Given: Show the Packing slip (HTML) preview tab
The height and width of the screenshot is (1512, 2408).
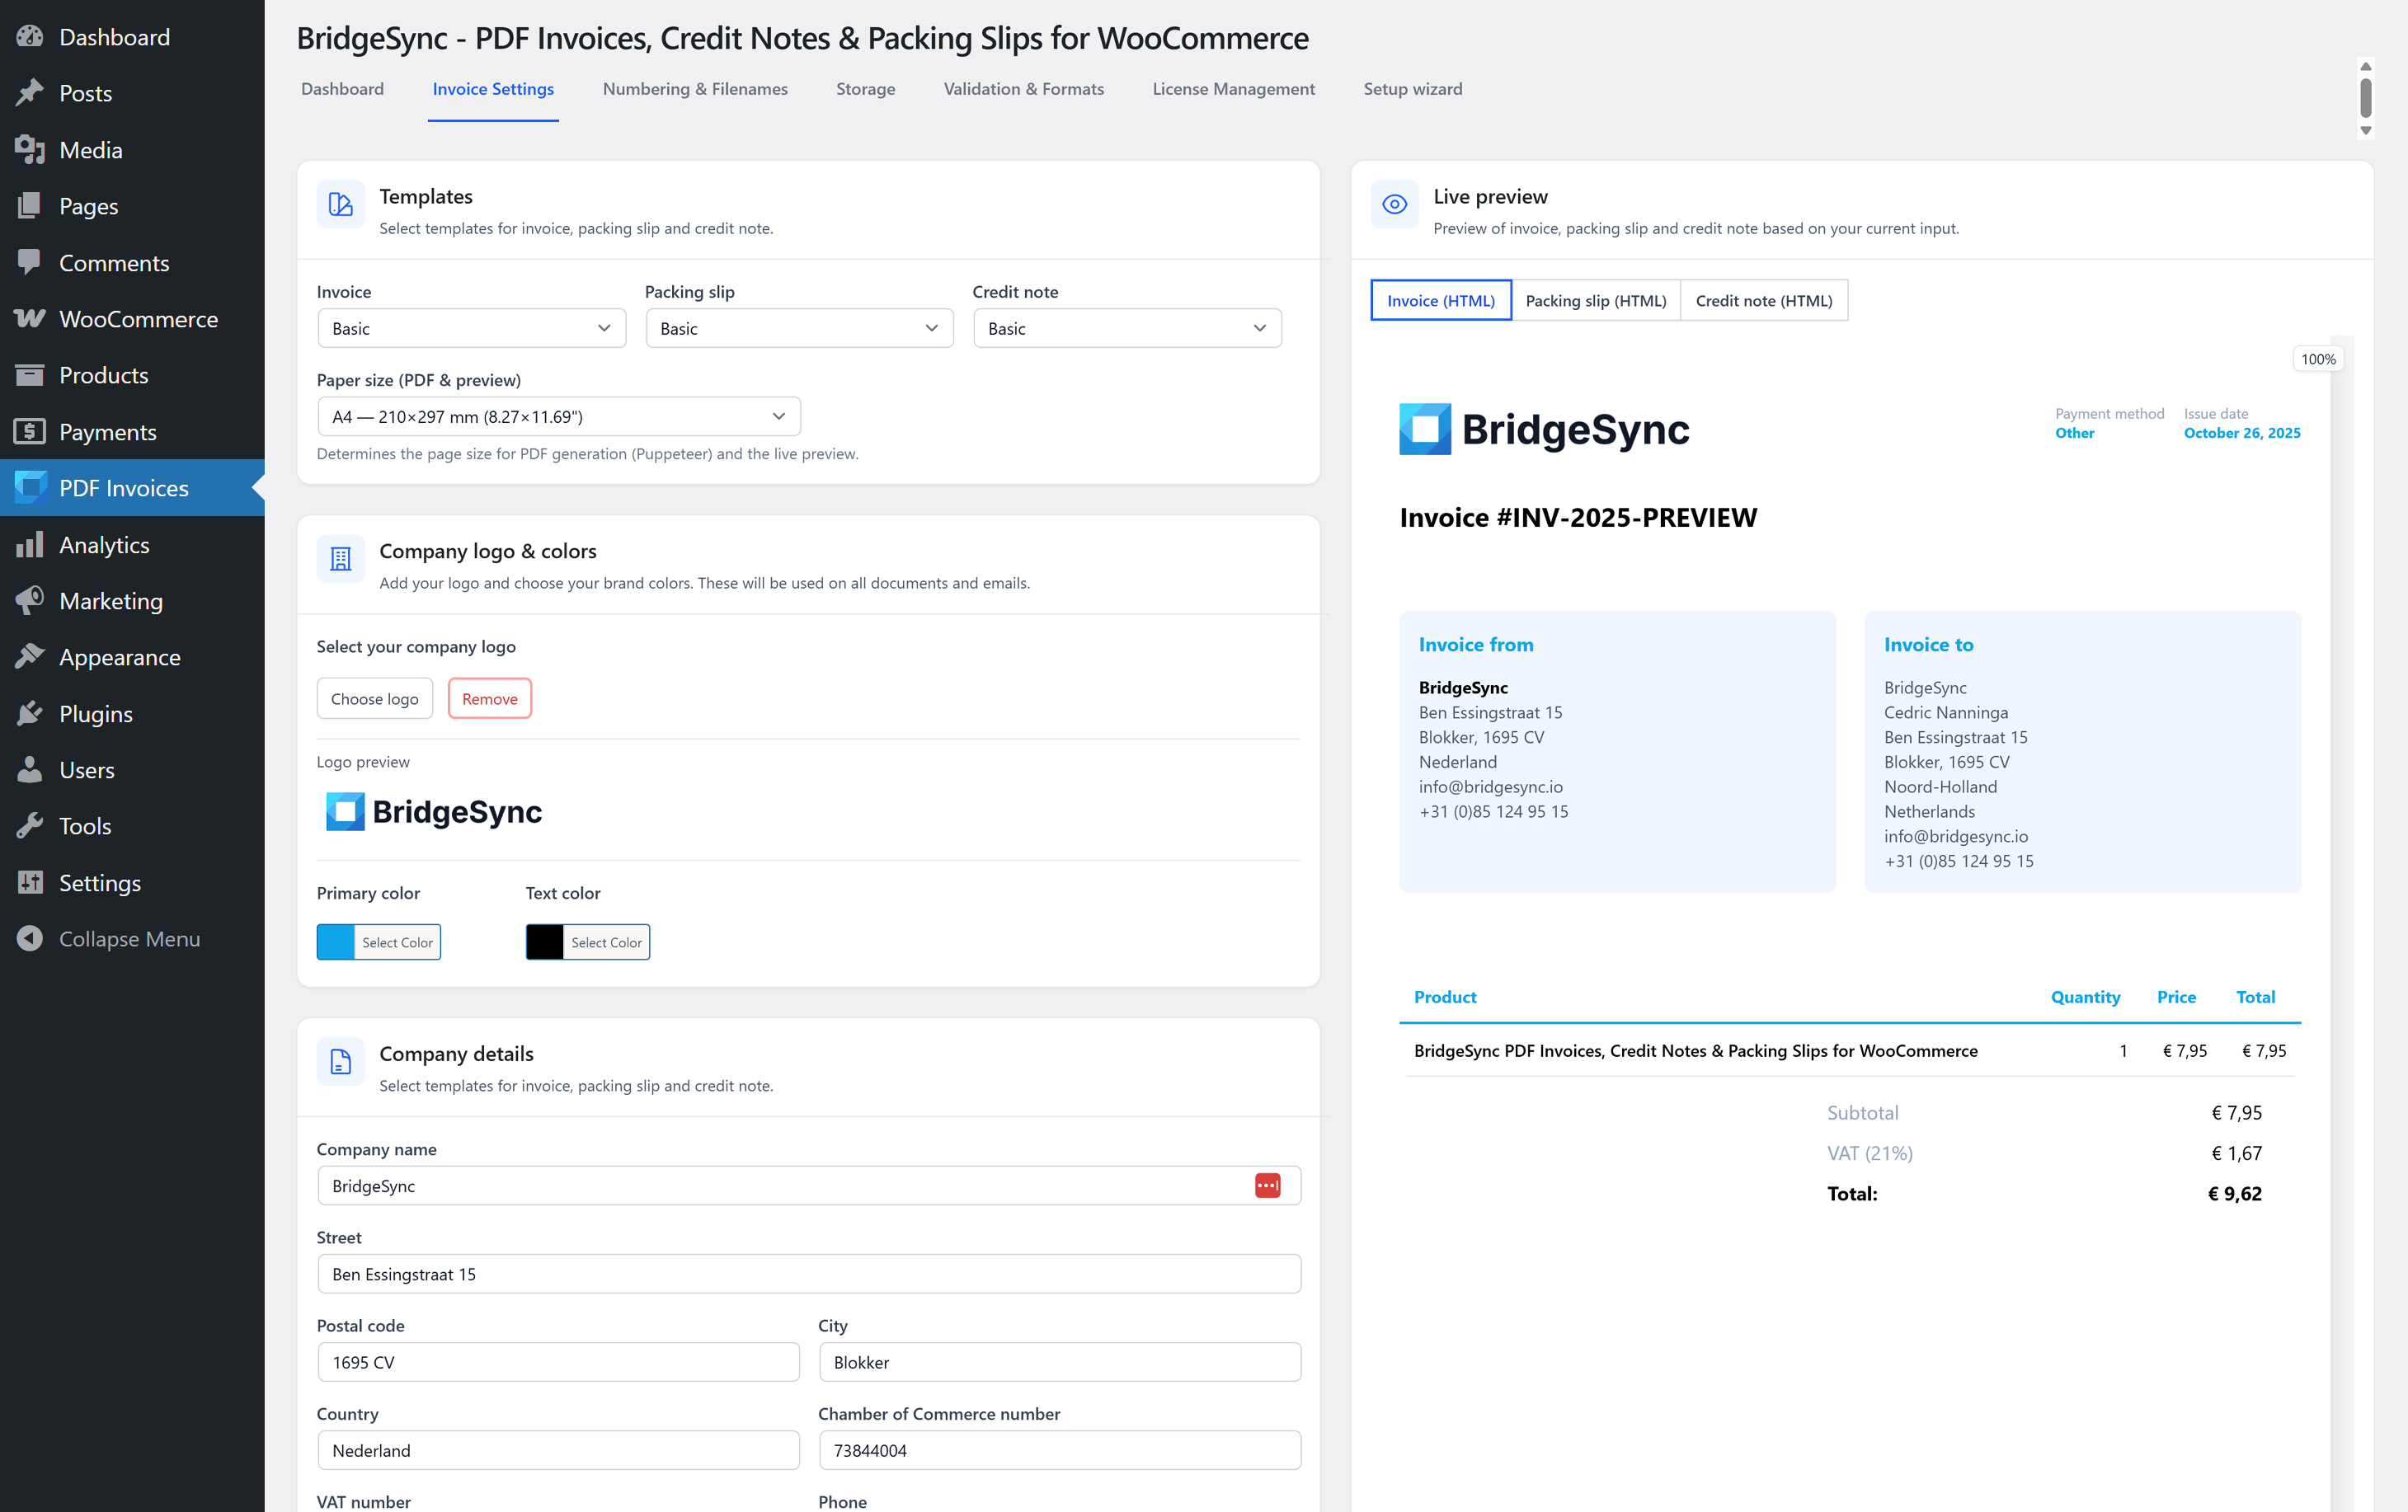Looking at the screenshot, I should [1595, 301].
